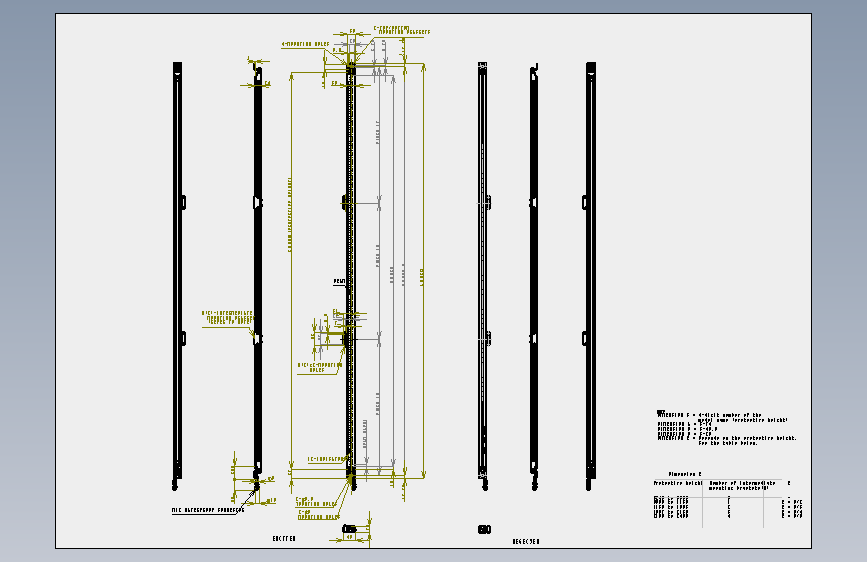The image size is (867, 562).
Task: Select the RECEIVER view label
Action: 526,542
